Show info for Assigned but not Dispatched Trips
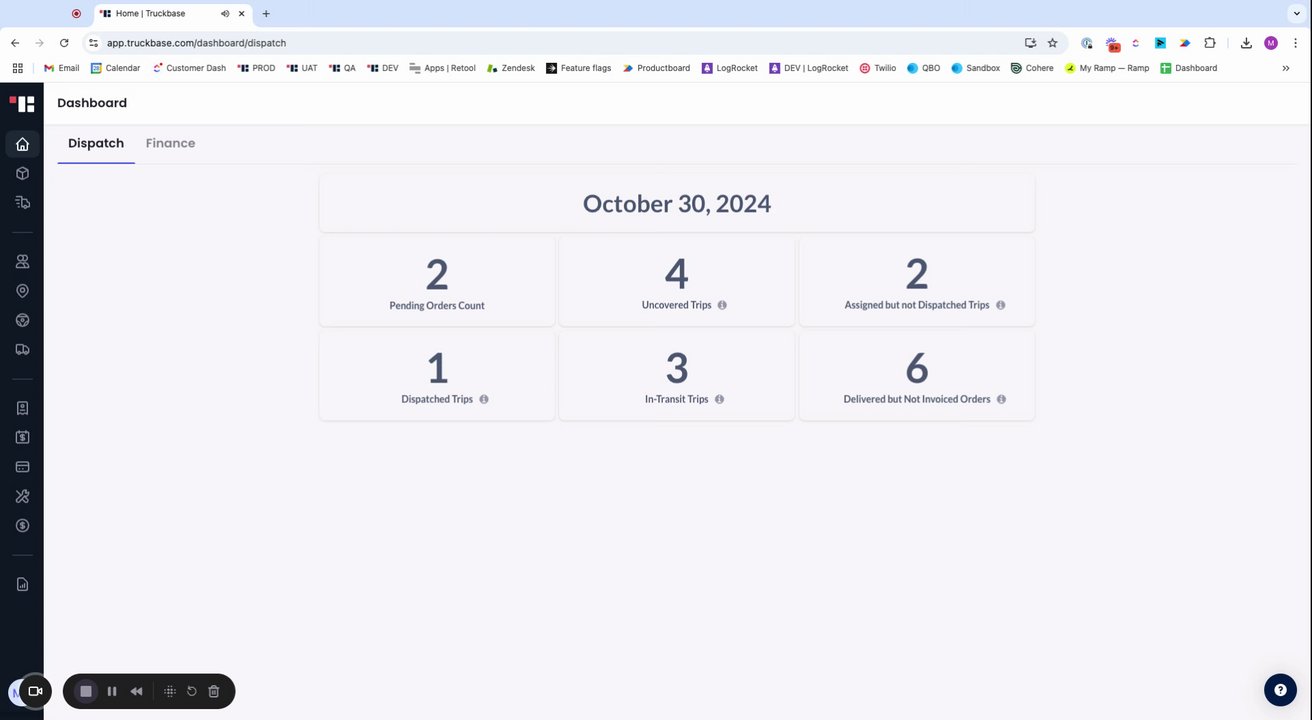 click(x=1000, y=305)
